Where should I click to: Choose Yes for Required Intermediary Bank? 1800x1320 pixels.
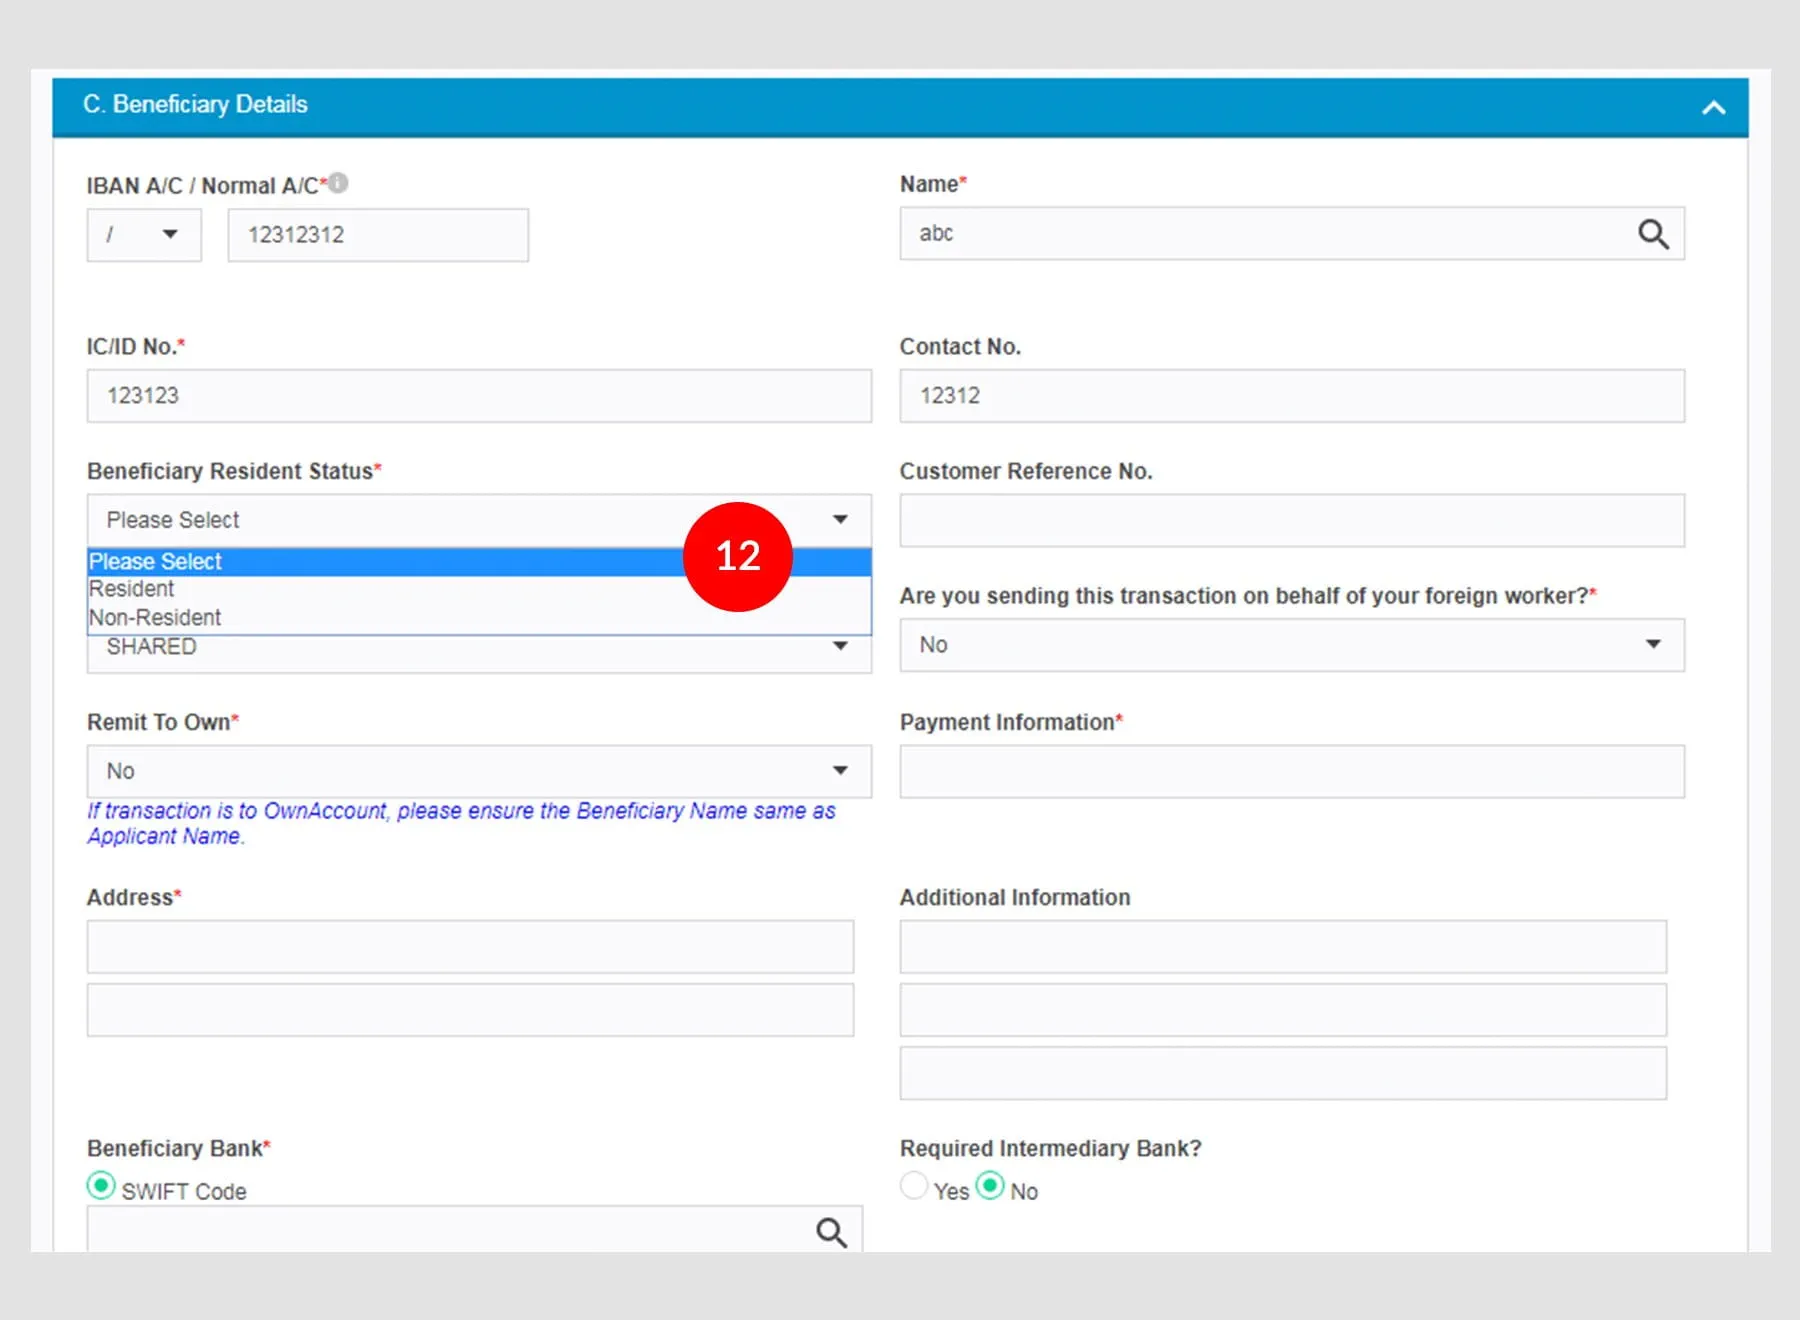click(914, 1186)
